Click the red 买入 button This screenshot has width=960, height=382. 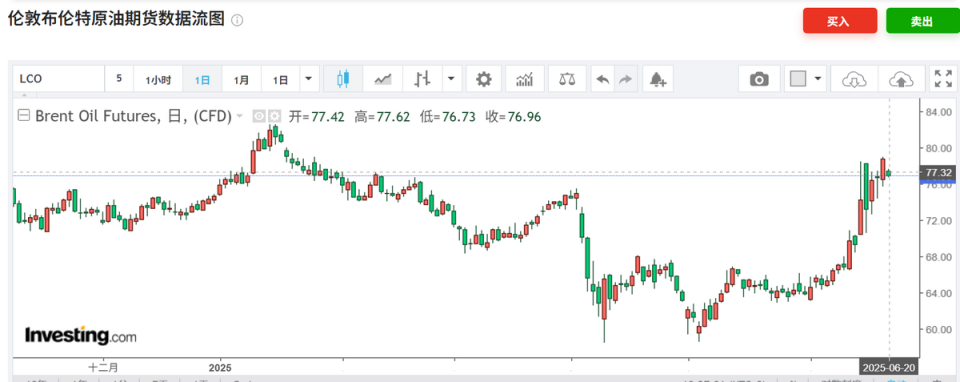click(839, 21)
